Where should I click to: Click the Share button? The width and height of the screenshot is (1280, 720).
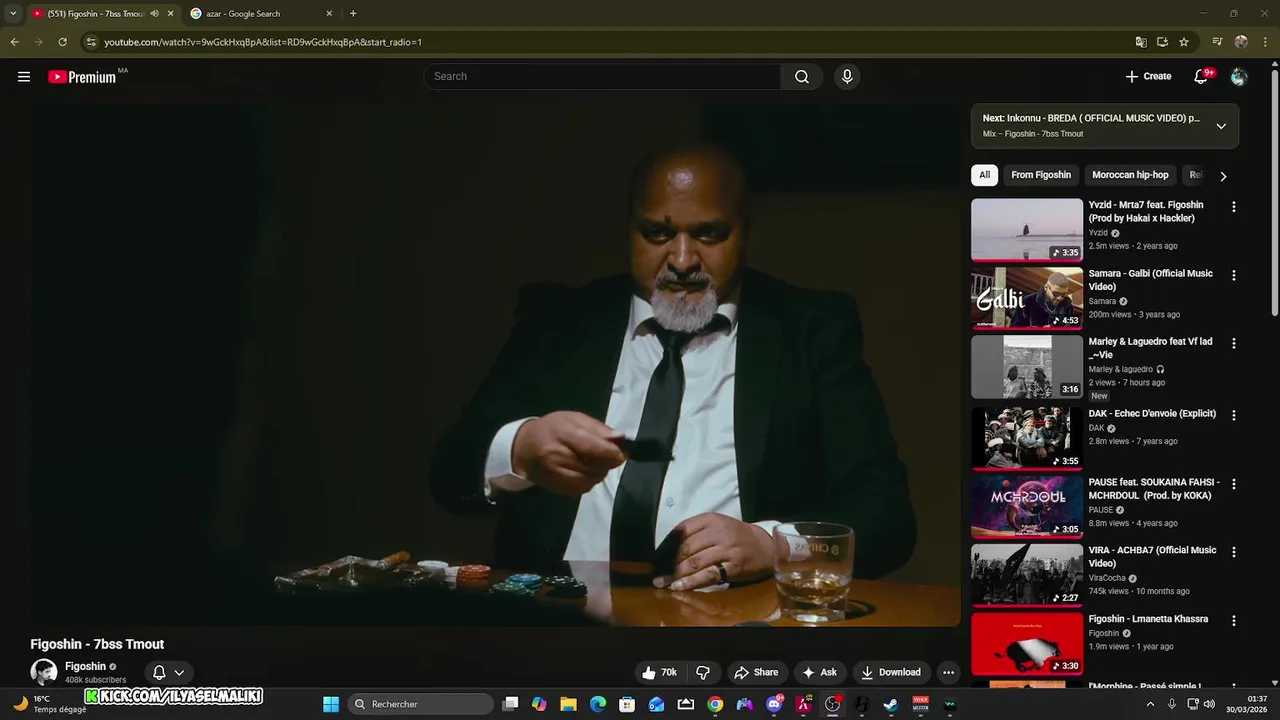(756, 672)
